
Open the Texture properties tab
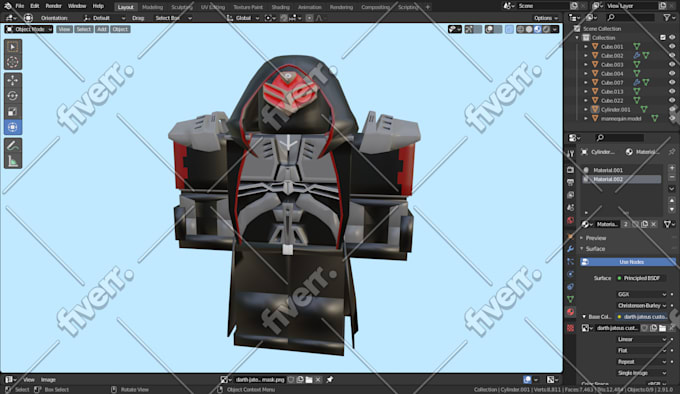click(x=570, y=329)
